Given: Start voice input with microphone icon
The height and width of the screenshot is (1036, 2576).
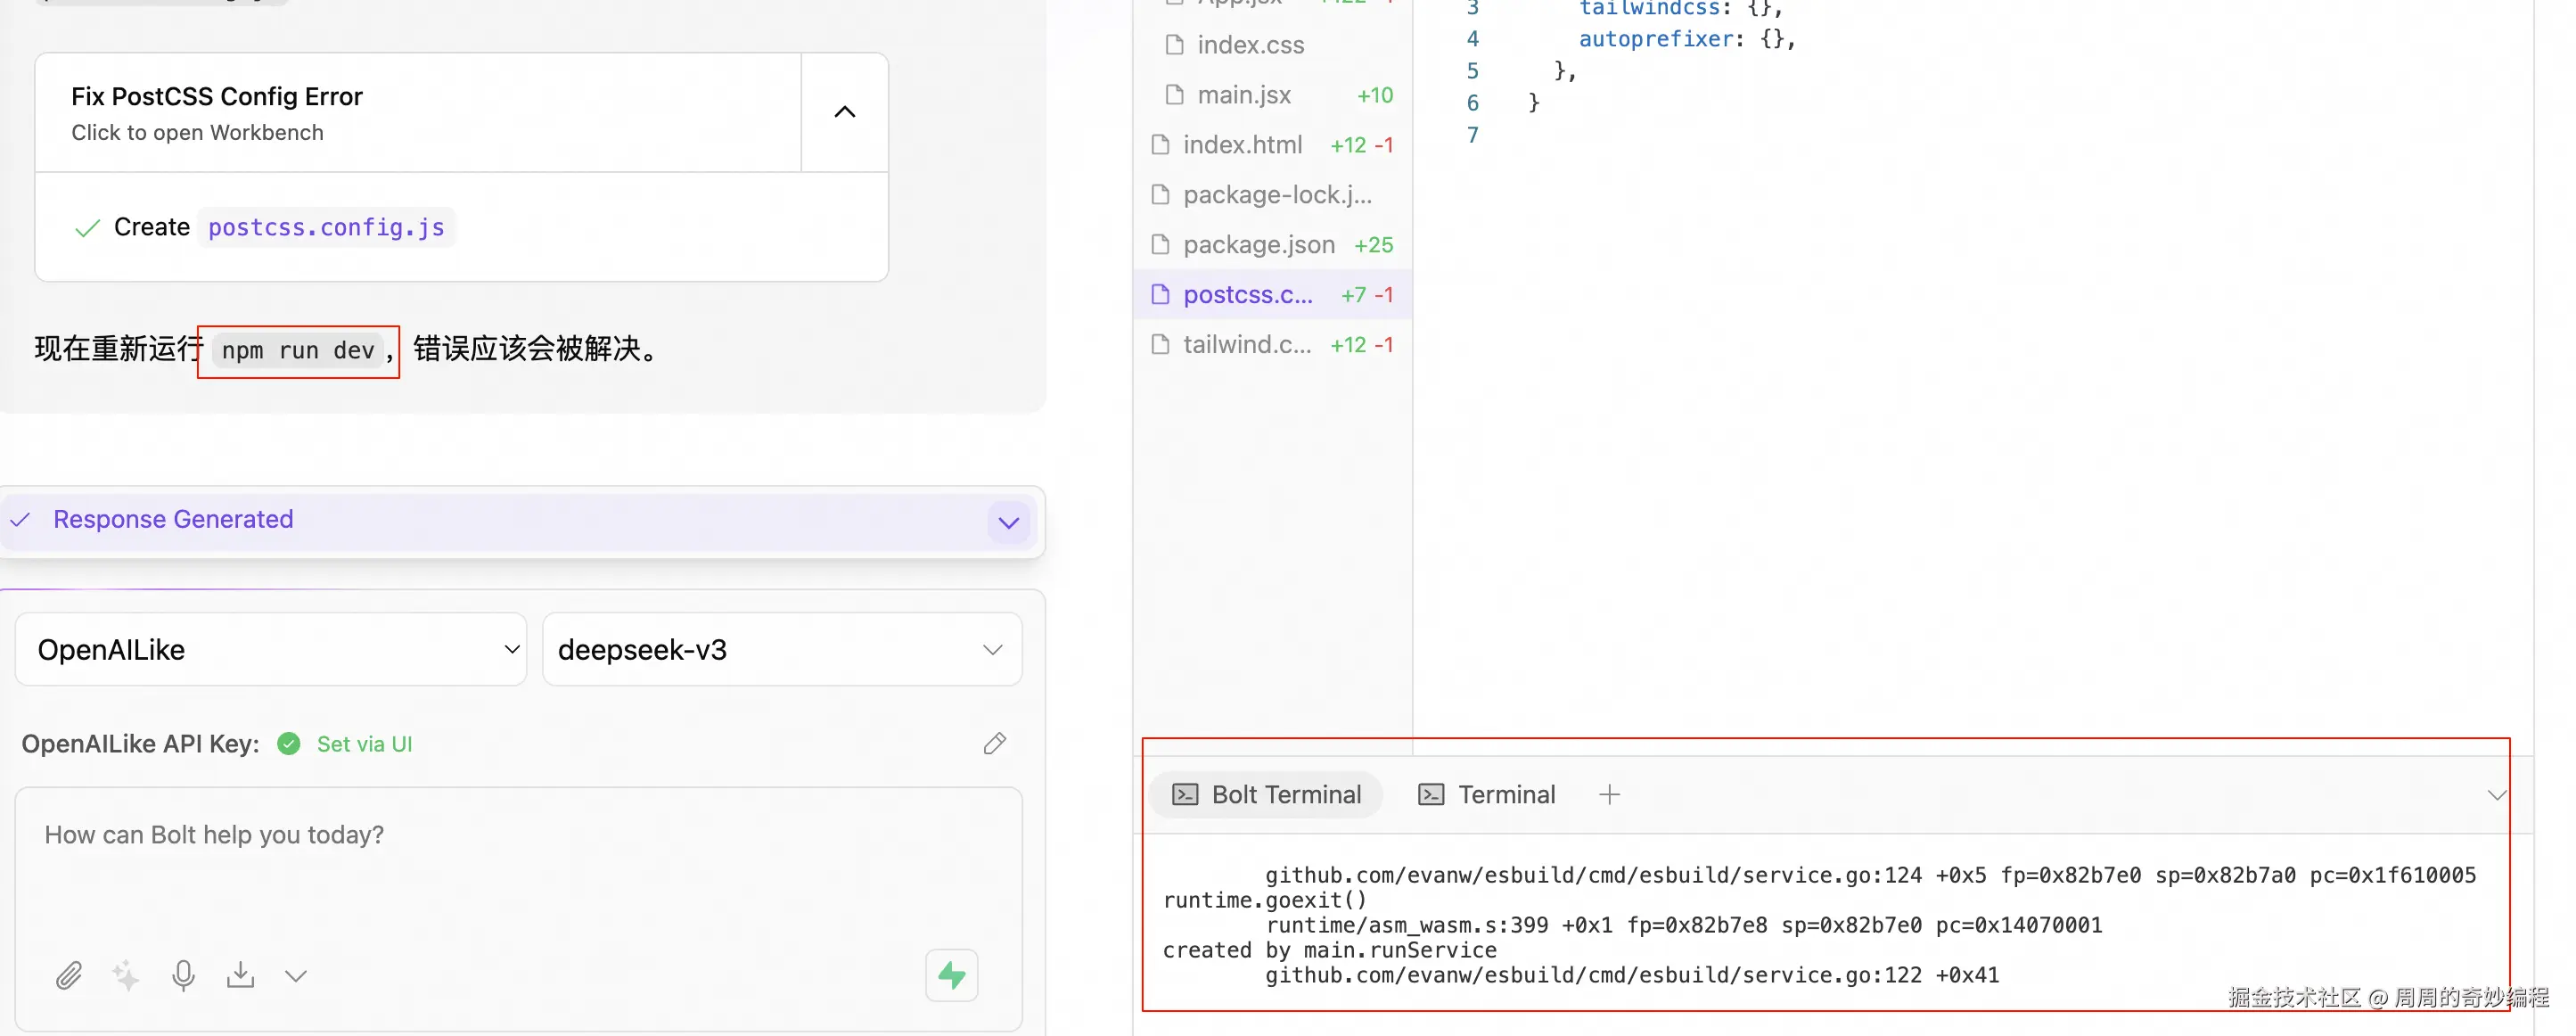Looking at the screenshot, I should click(x=183, y=975).
